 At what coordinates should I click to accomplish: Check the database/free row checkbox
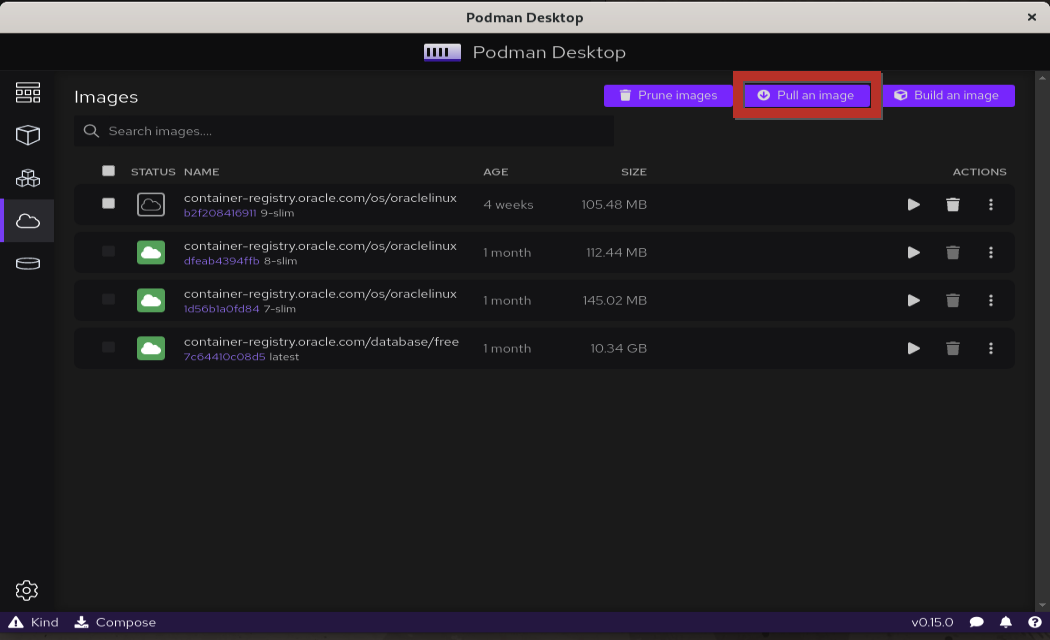coord(108,347)
